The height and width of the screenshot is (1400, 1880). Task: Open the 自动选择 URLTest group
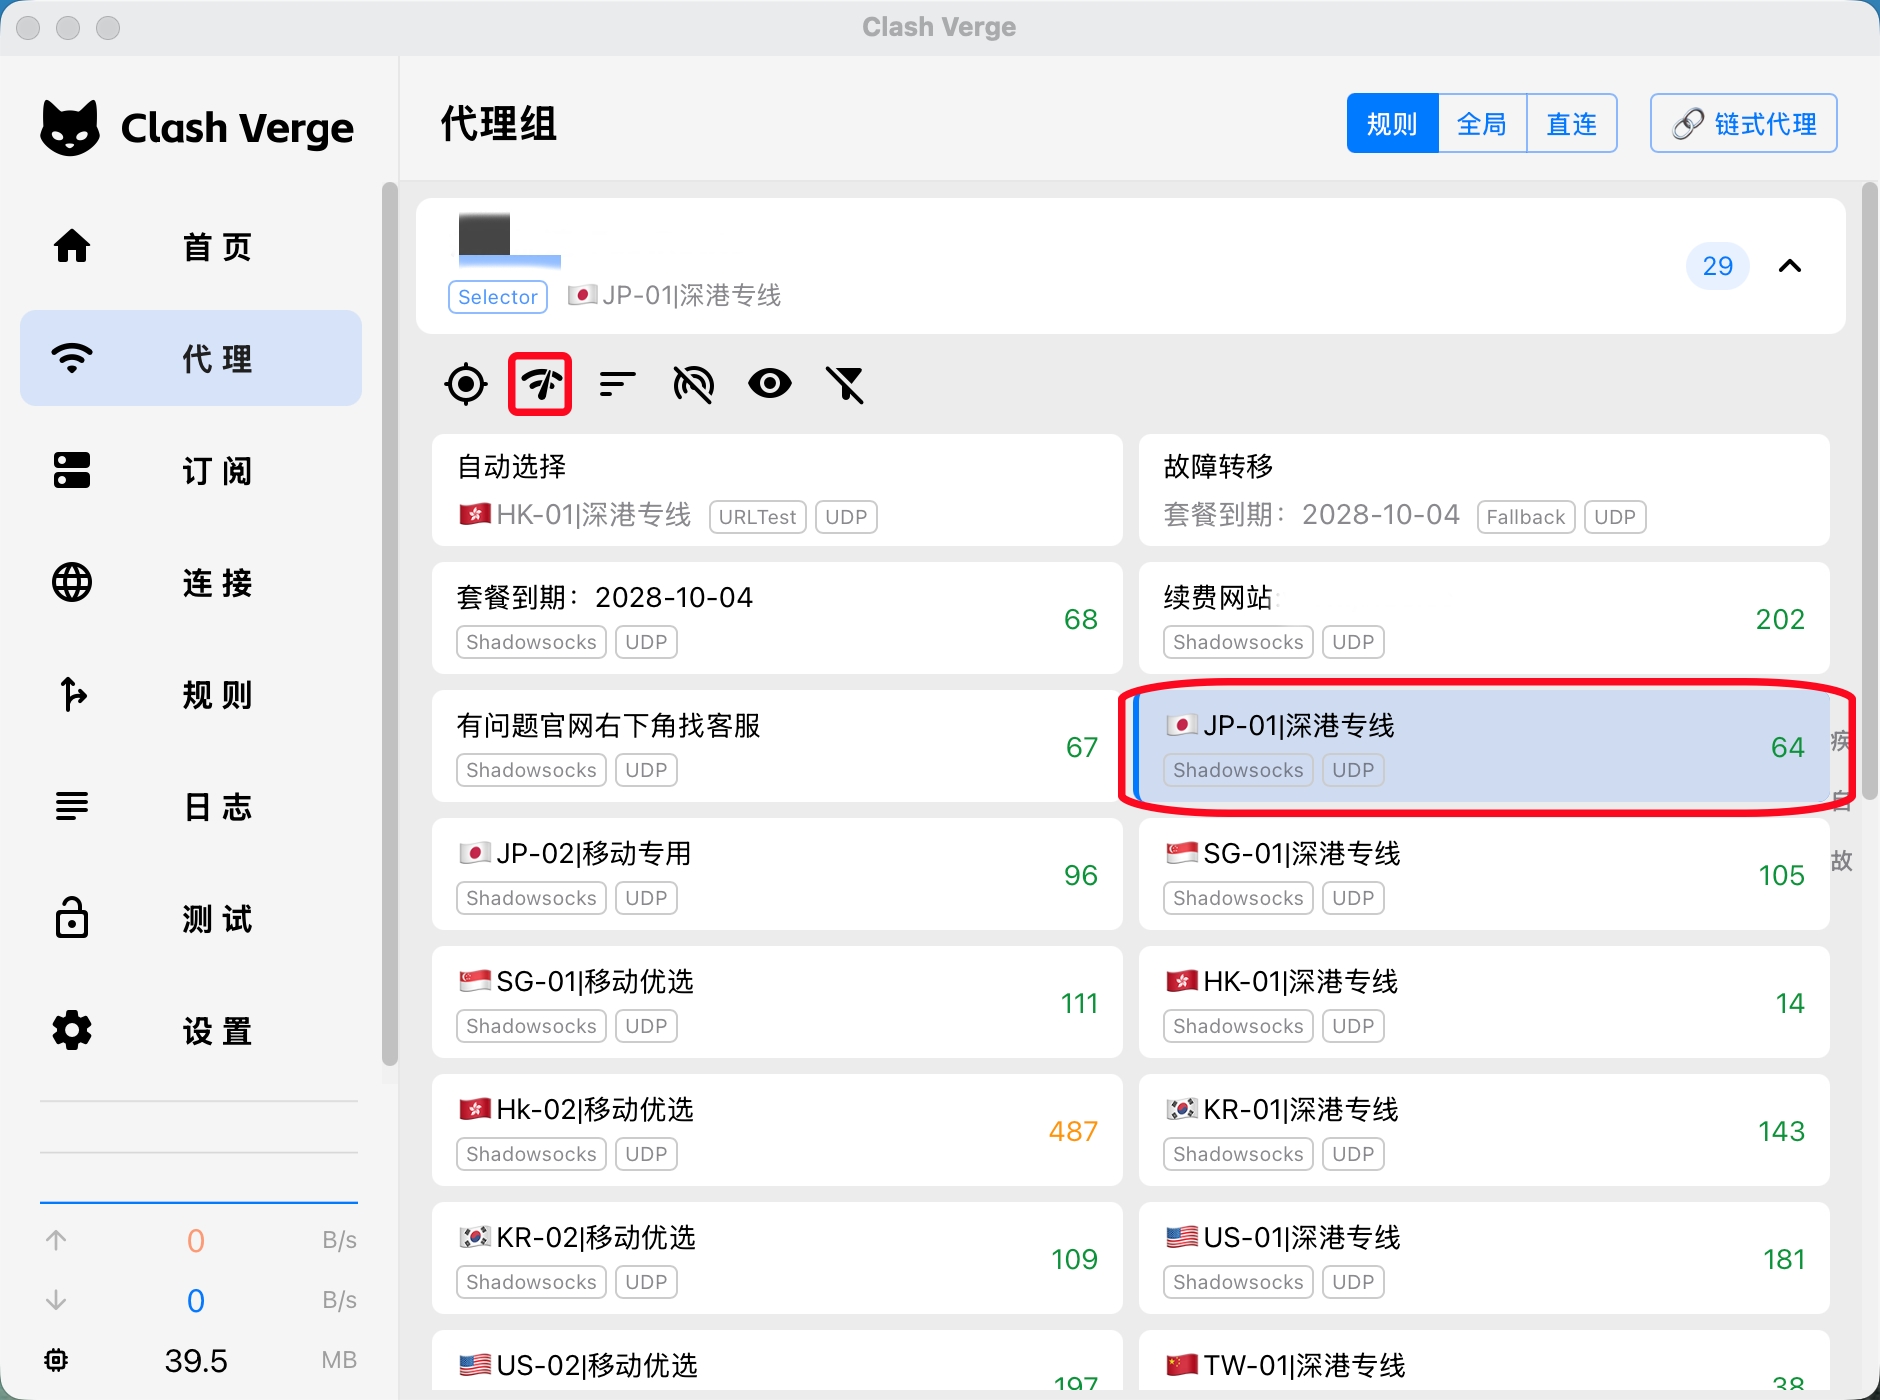pyautogui.click(x=777, y=490)
